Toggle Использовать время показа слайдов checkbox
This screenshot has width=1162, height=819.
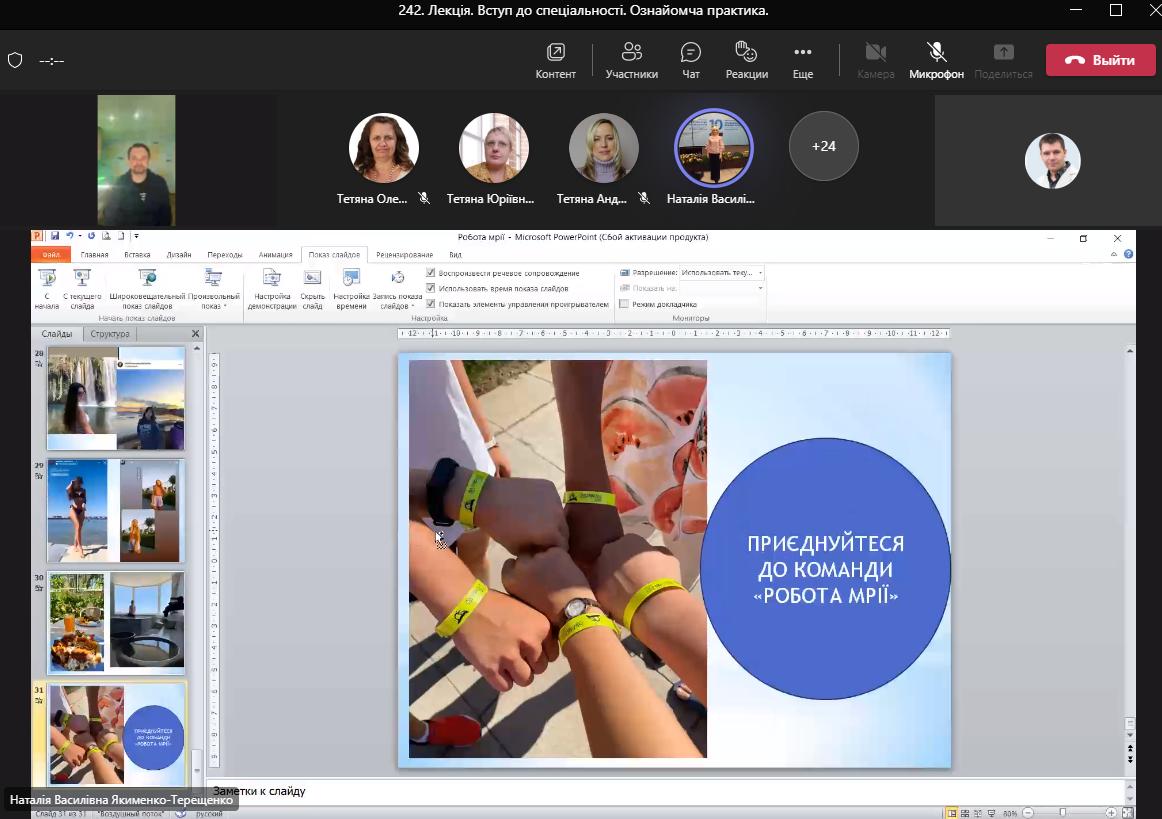[x=431, y=289]
